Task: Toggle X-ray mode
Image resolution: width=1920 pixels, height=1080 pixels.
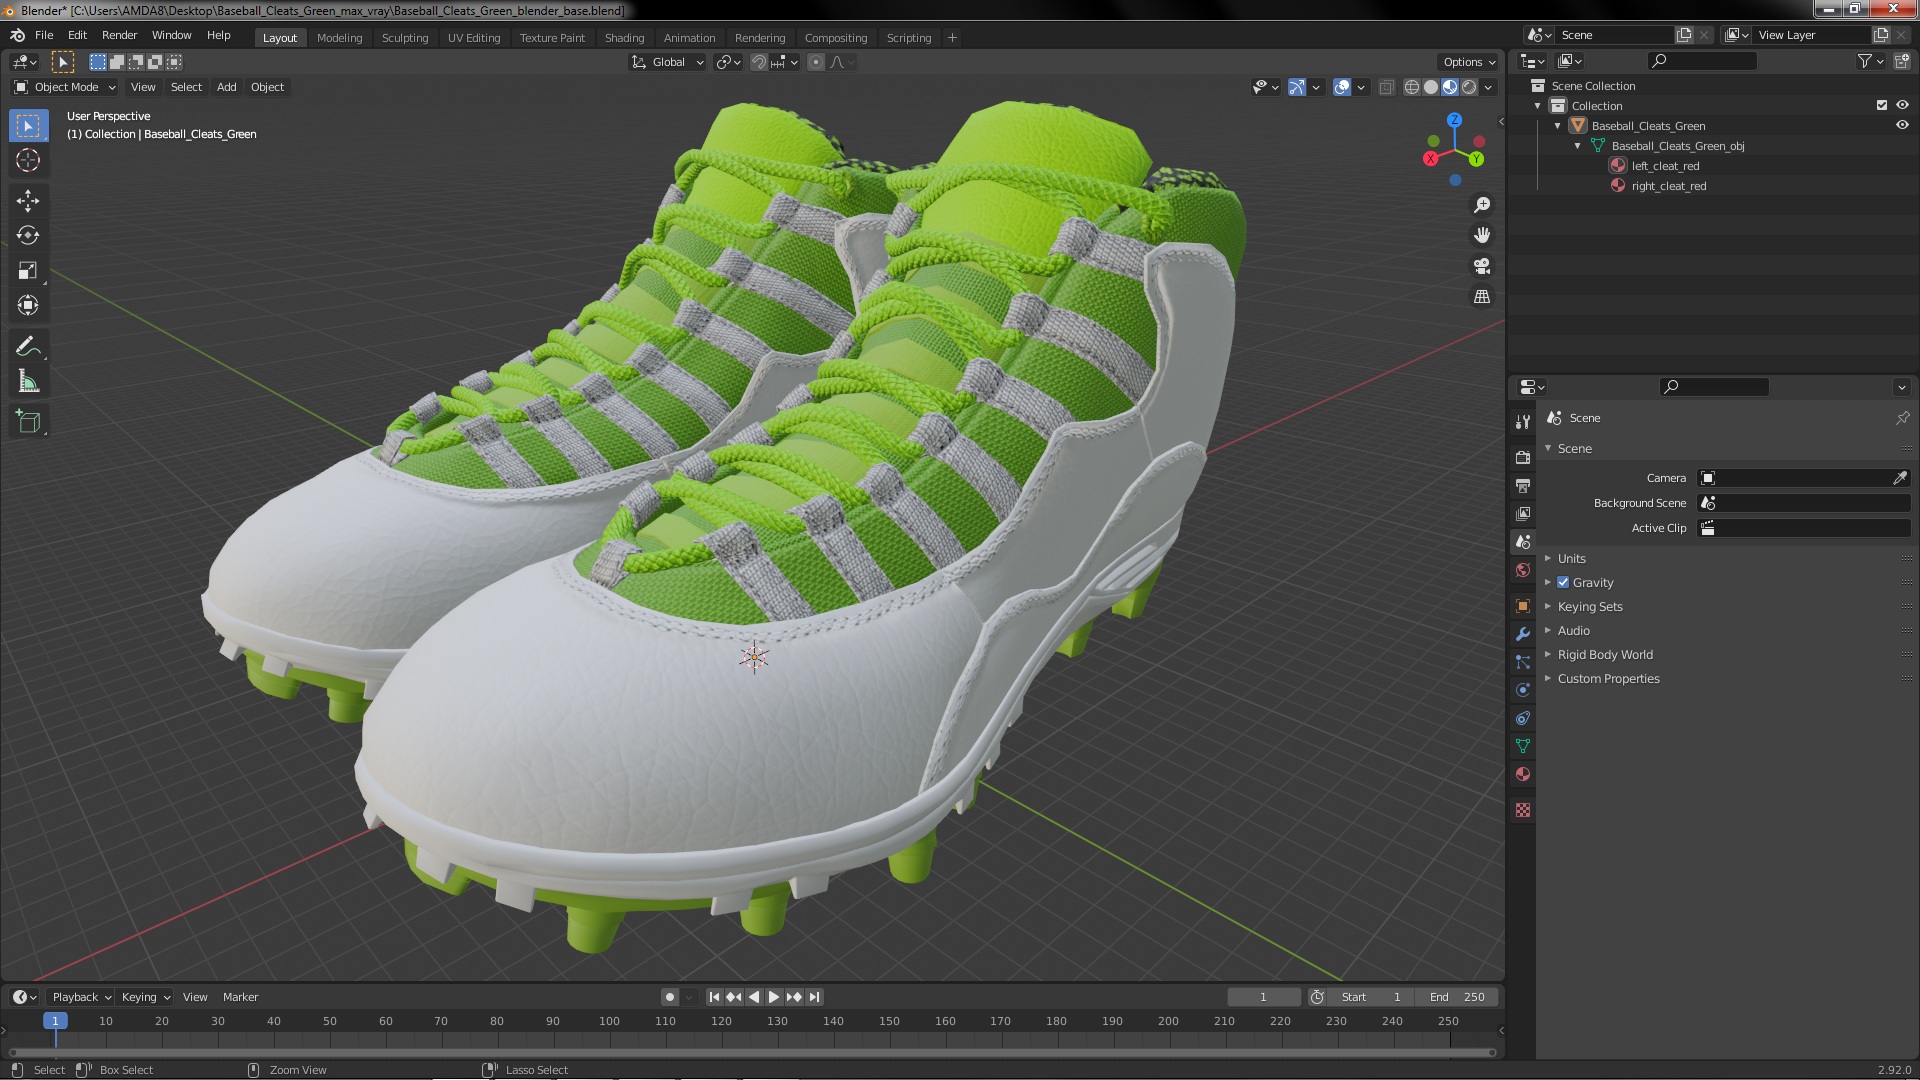Action: [1386, 87]
